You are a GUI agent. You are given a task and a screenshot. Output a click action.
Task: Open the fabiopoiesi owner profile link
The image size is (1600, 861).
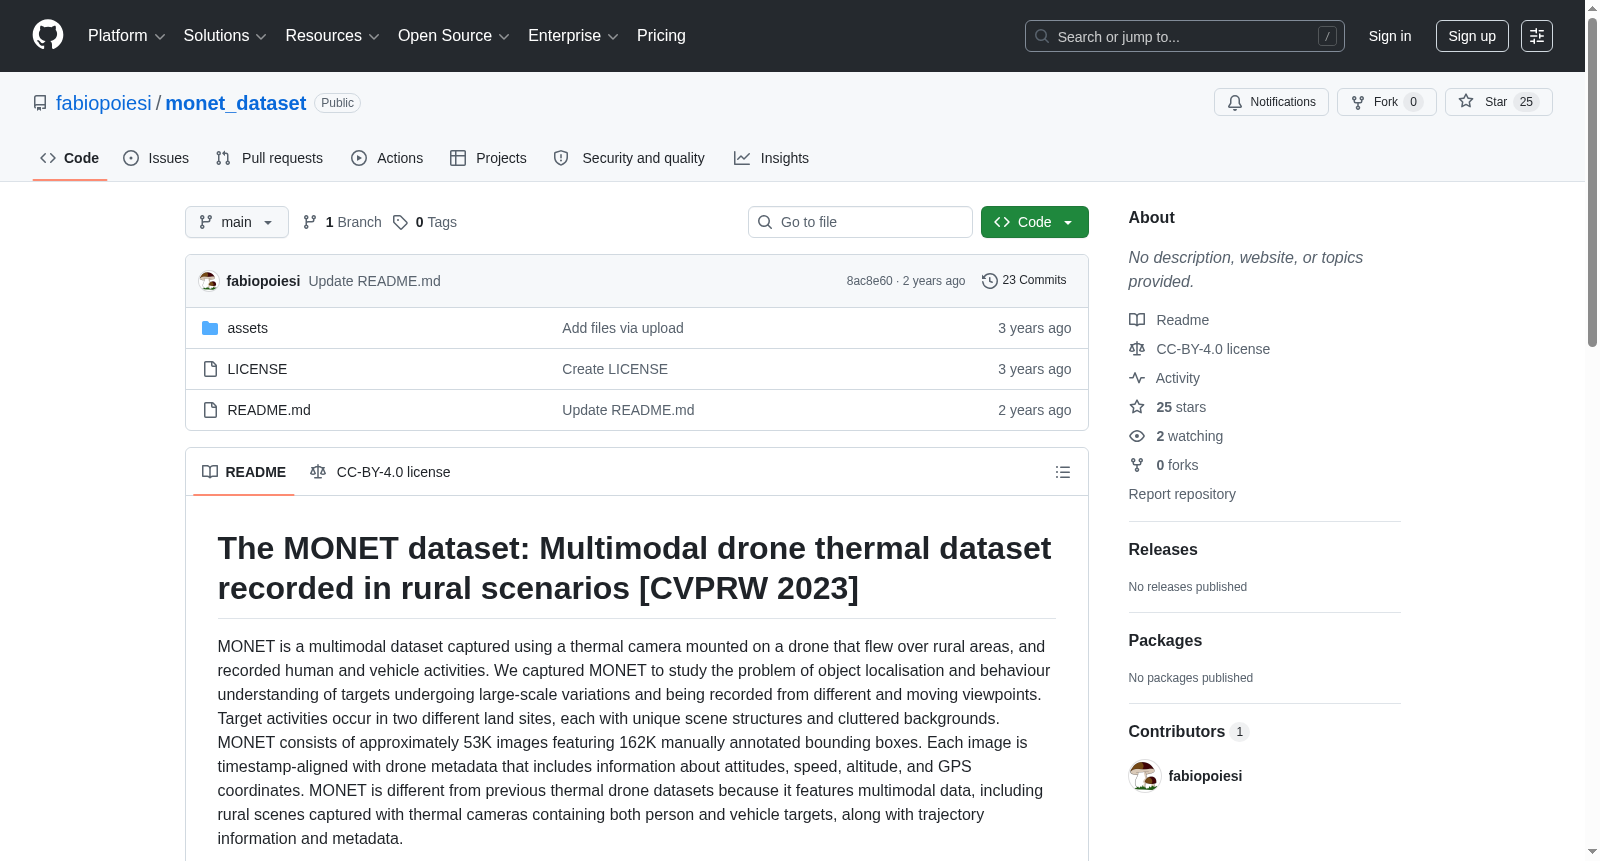(104, 103)
